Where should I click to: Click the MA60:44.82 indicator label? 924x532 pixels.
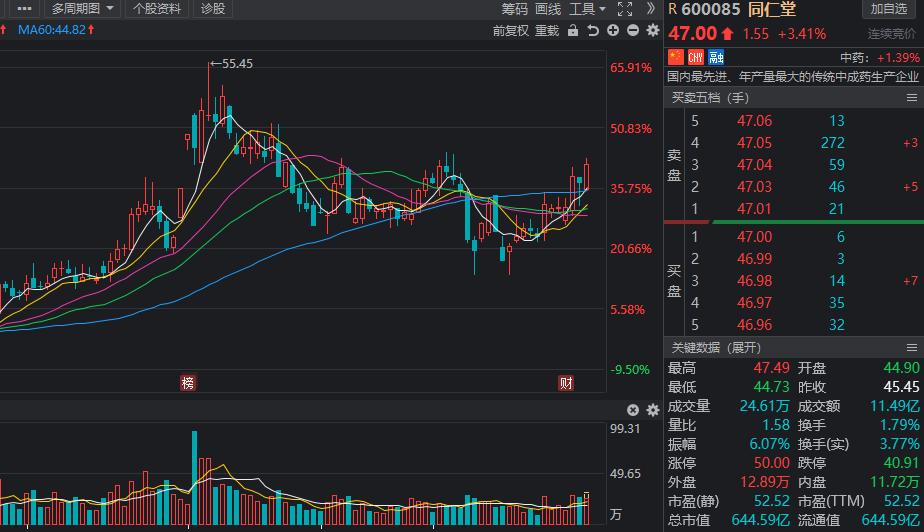(52, 29)
